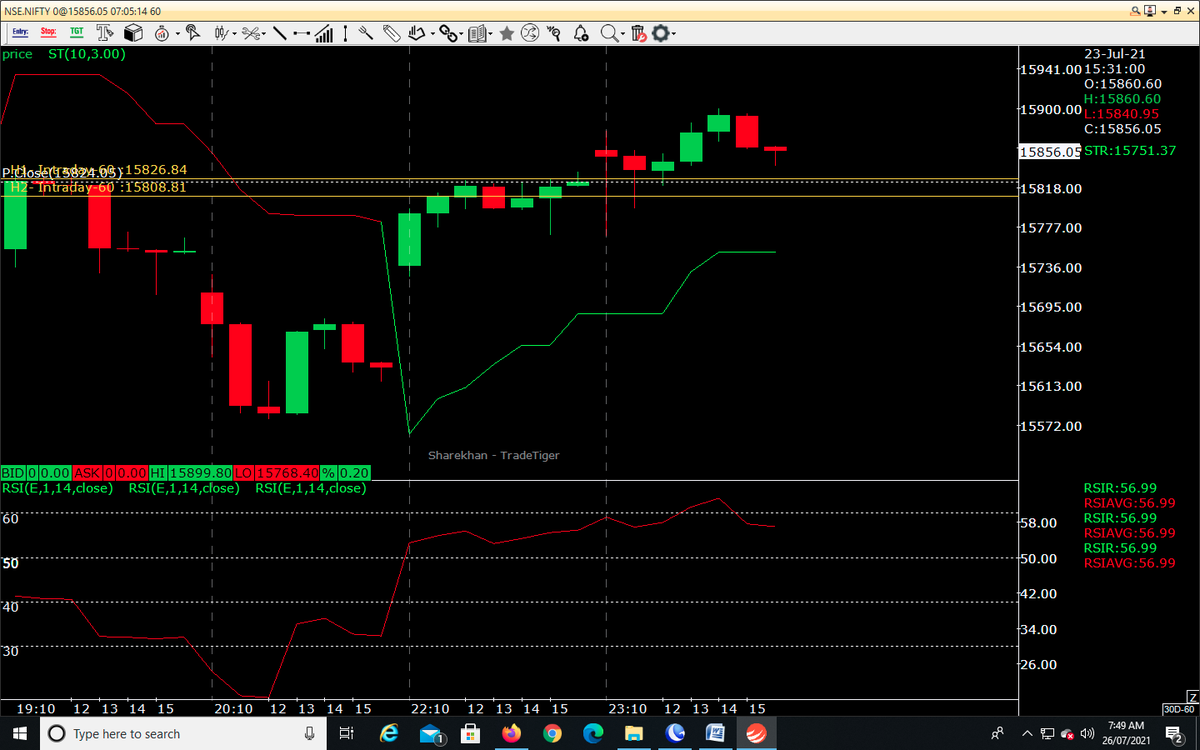Expand the chain link dropdown arrow

click(461, 33)
